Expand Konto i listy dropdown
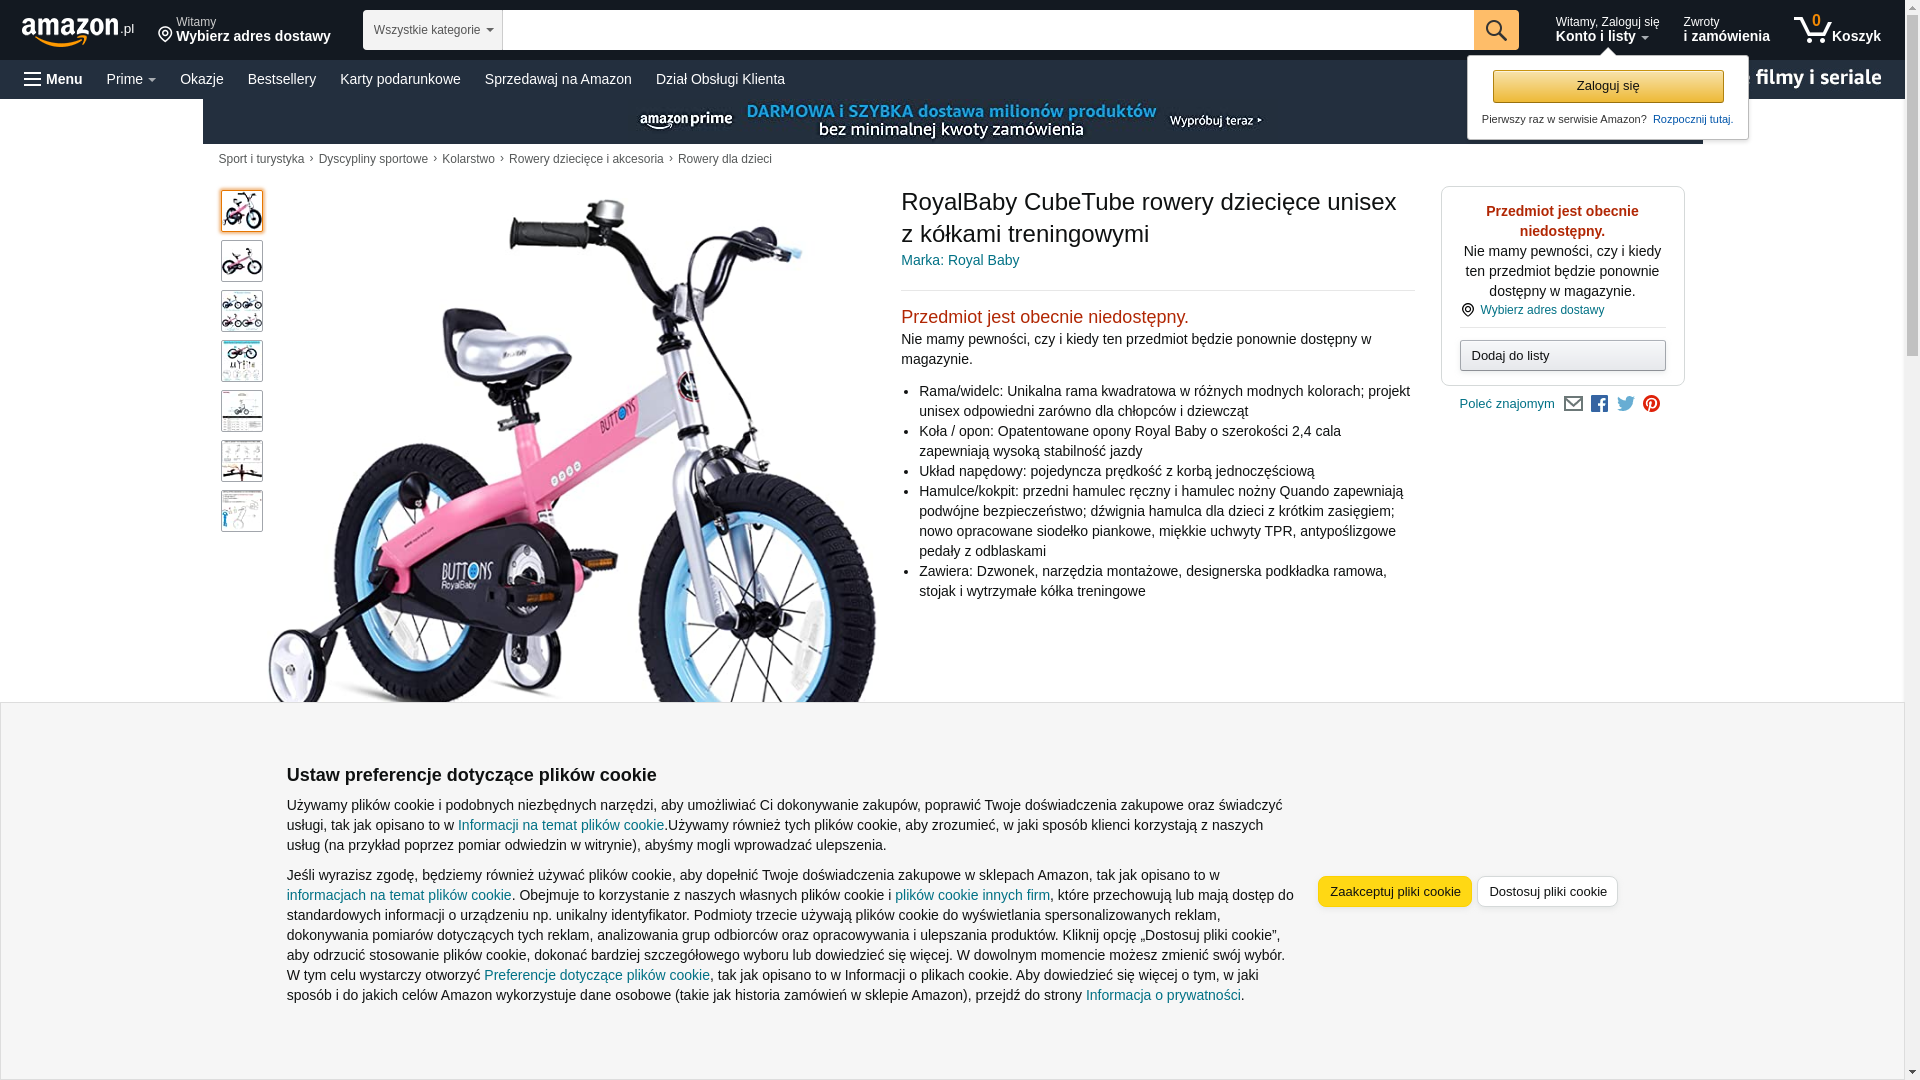Image resolution: width=1920 pixels, height=1080 pixels. click(1606, 30)
